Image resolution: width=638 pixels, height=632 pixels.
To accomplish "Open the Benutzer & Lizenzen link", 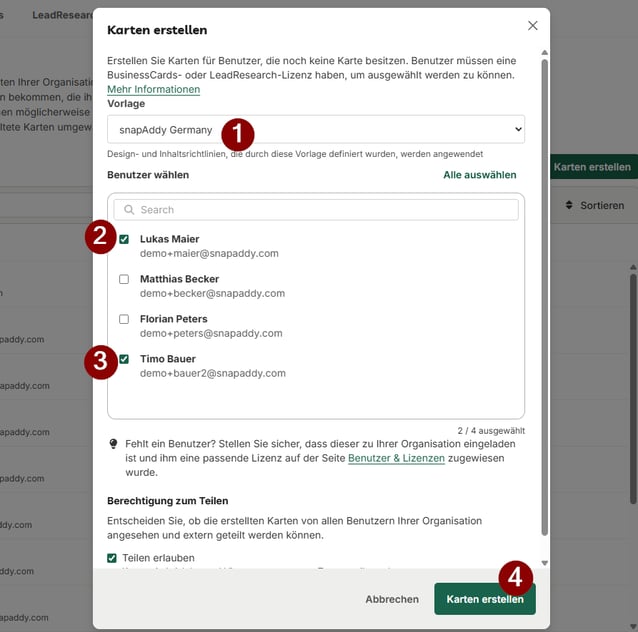I will [396, 458].
